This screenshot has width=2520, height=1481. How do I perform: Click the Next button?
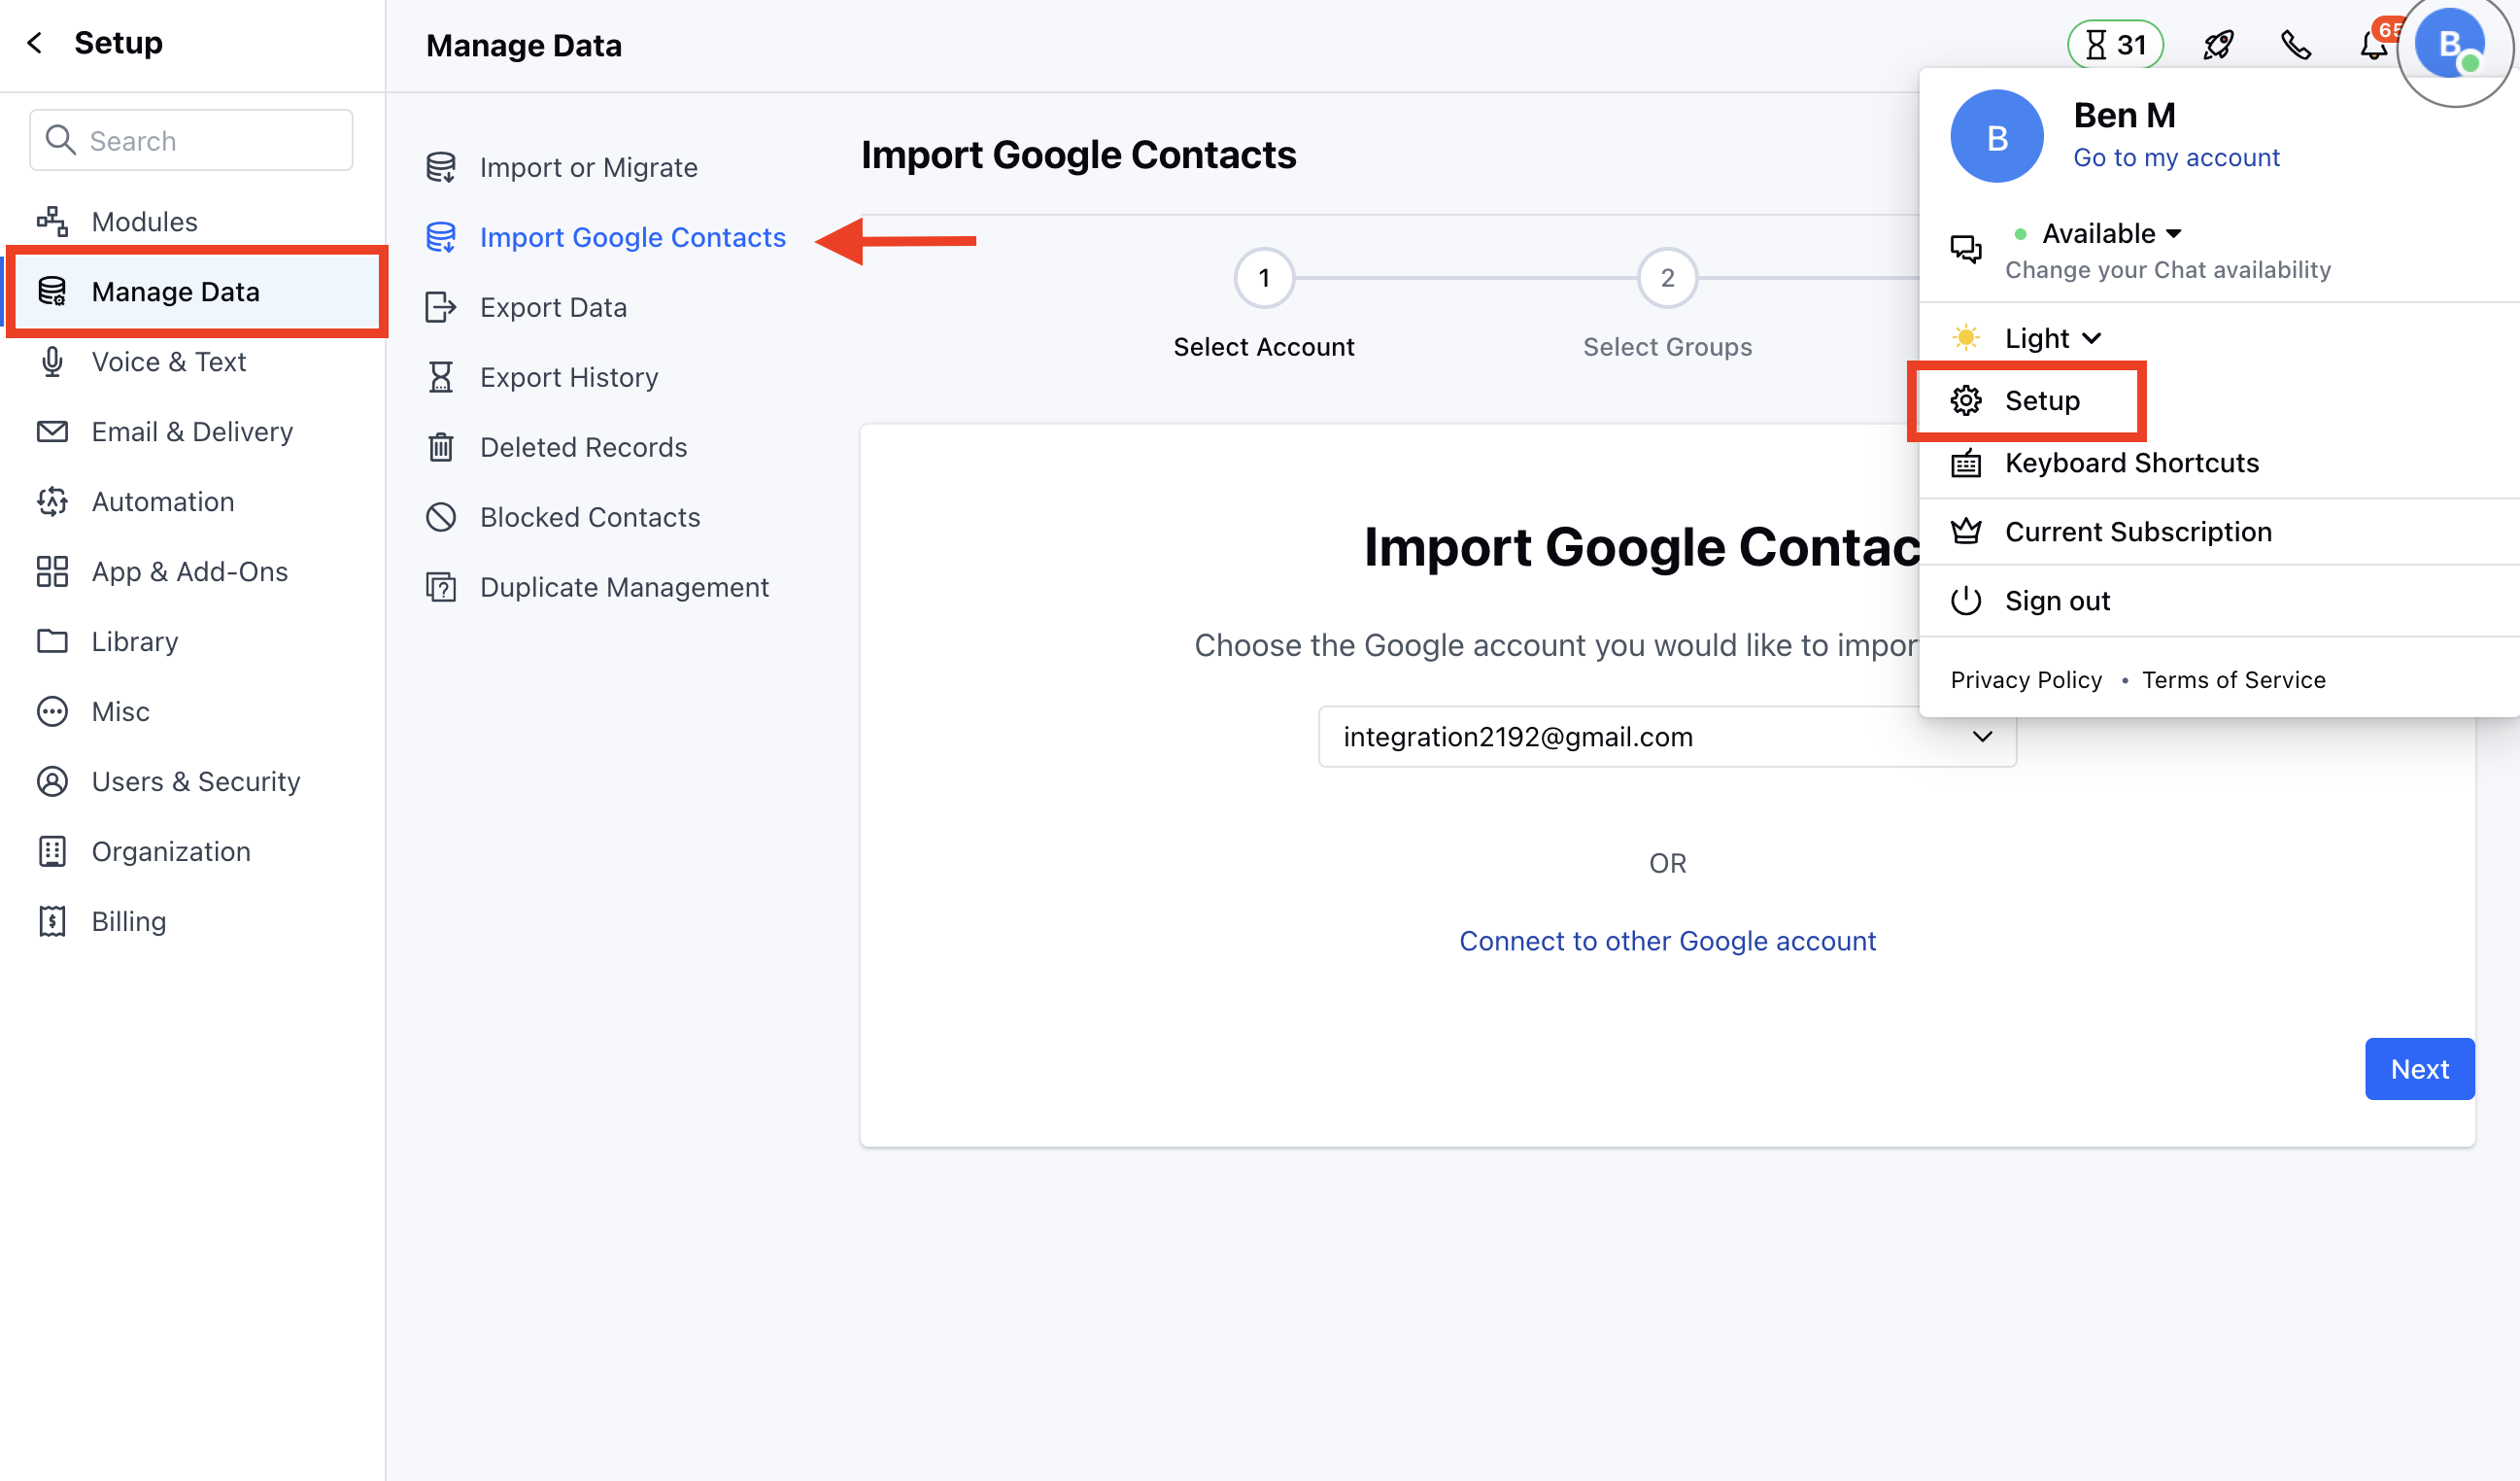[2418, 1069]
